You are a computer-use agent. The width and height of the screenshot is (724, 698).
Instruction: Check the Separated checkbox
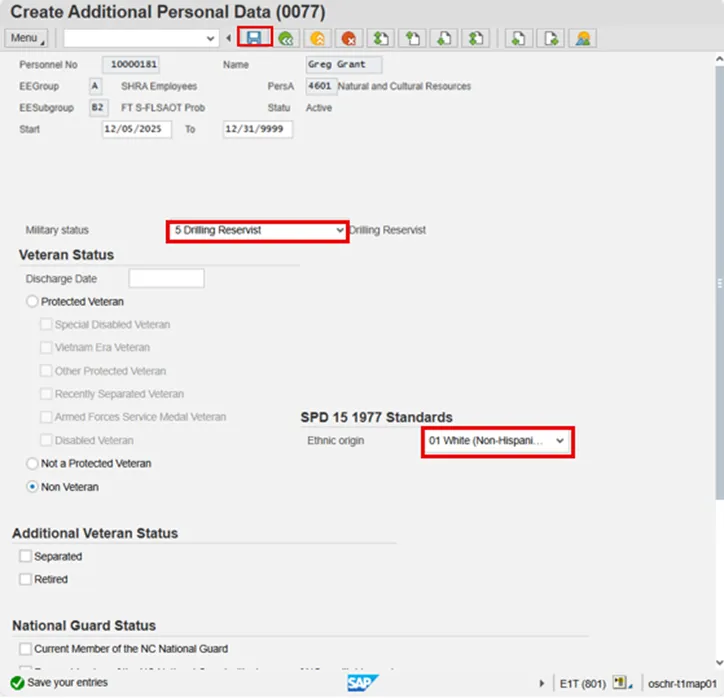click(x=25, y=556)
